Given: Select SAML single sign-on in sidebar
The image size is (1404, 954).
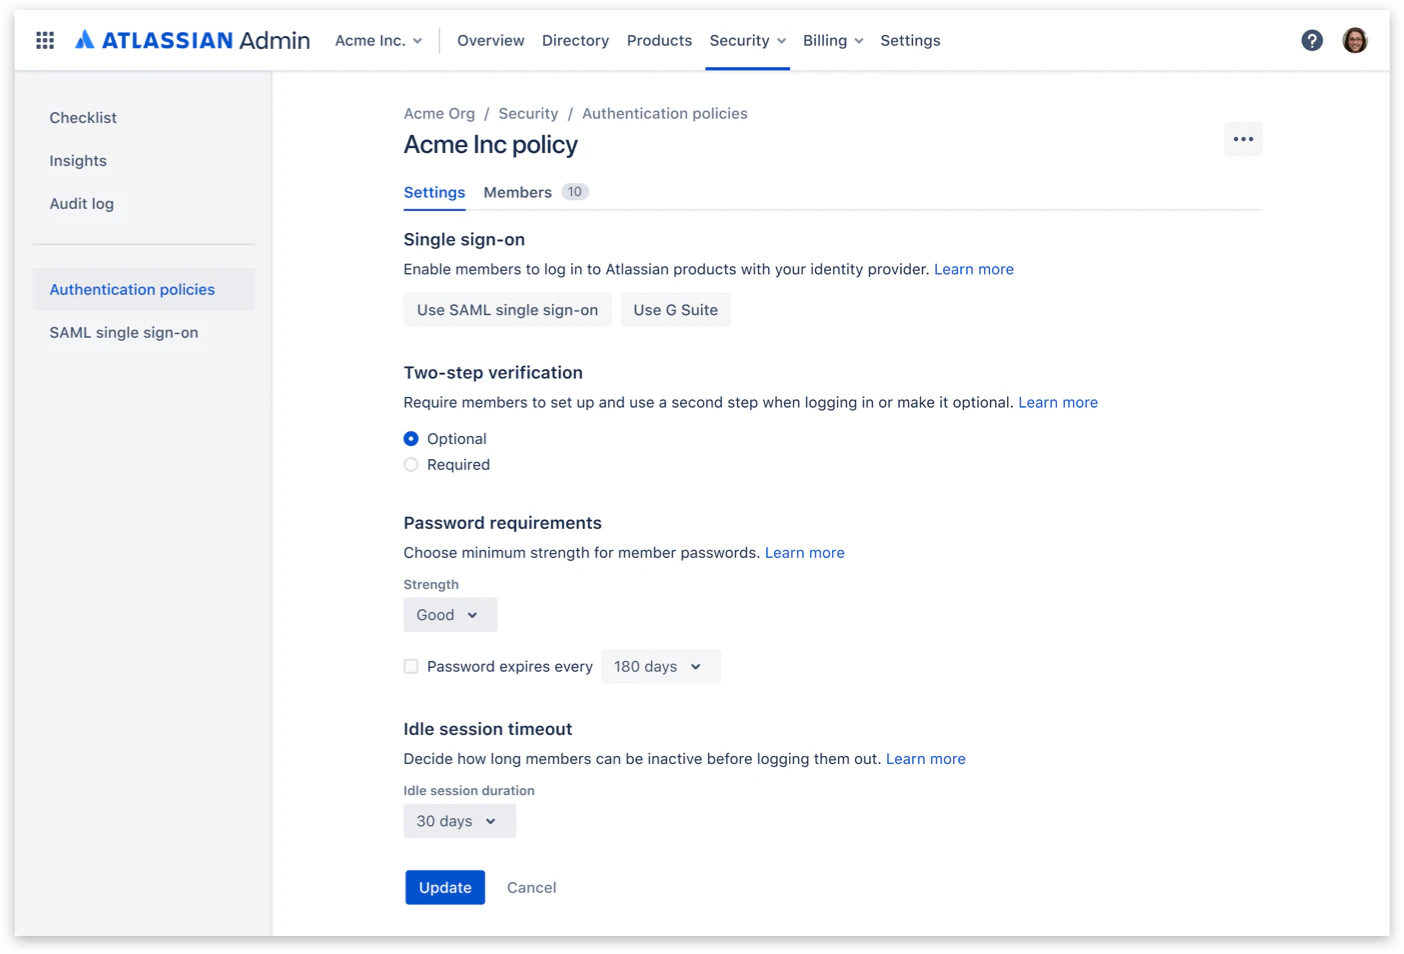Looking at the screenshot, I should [x=123, y=332].
